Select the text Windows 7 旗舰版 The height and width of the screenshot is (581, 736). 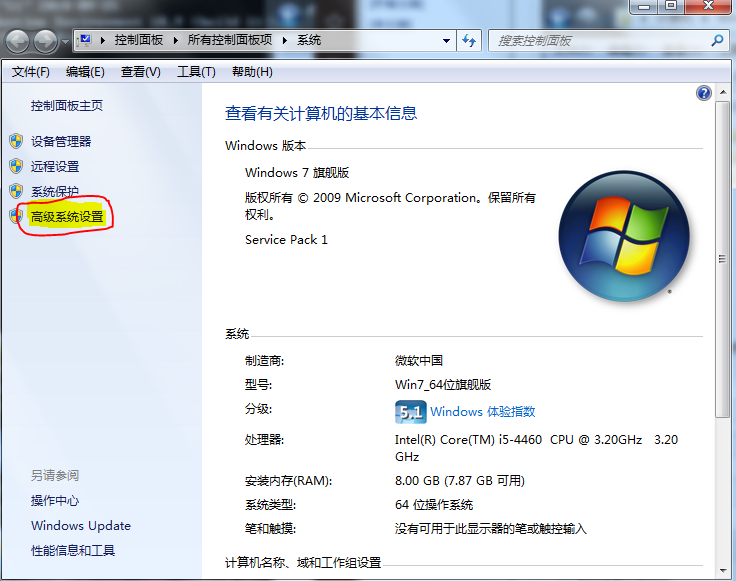297,173
